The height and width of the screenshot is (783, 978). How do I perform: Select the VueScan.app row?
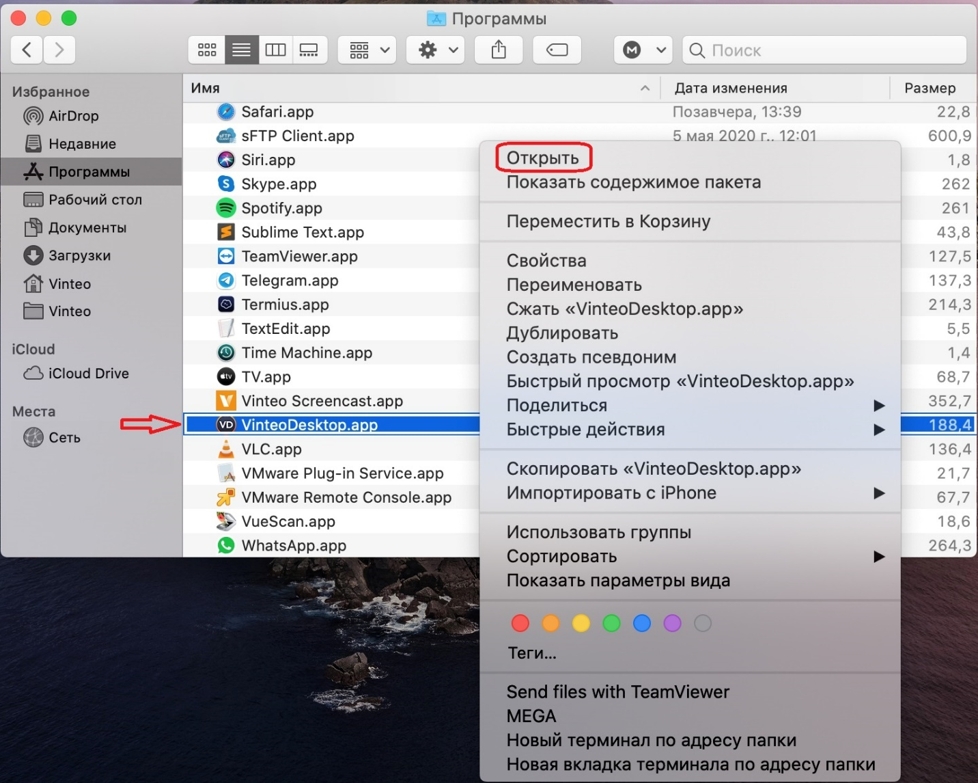[x=331, y=522]
